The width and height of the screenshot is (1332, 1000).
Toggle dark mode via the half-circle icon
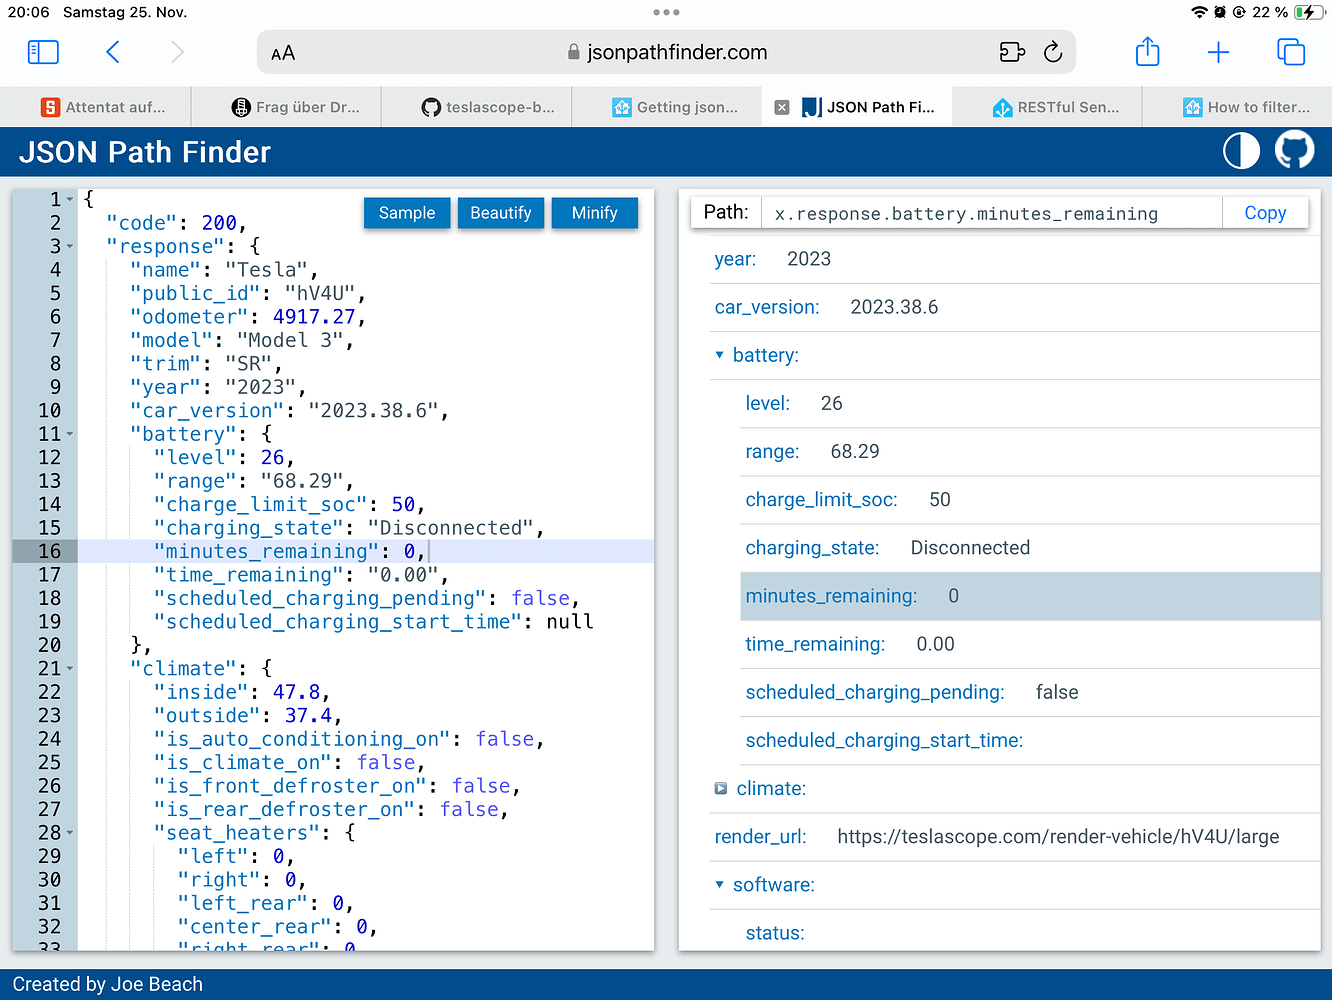click(1240, 151)
